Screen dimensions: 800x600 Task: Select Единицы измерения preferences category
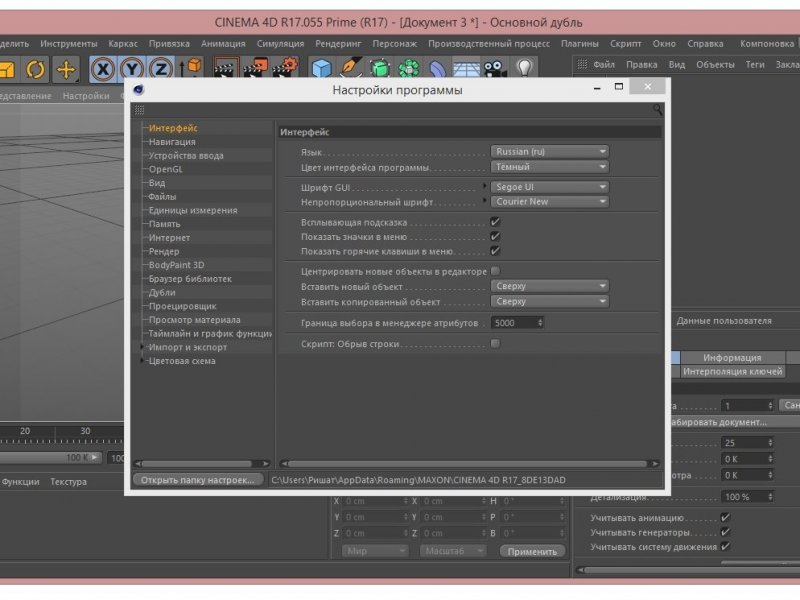pyautogui.click(x=193, y=210)
